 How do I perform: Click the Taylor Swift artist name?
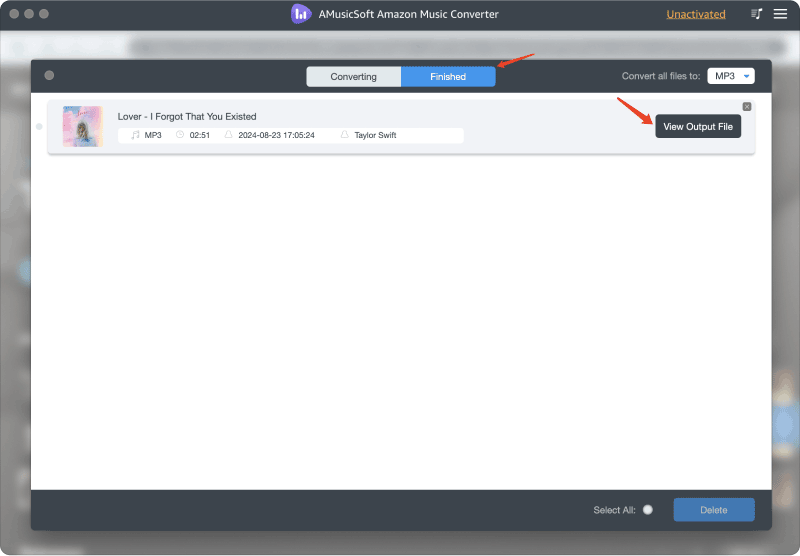pyautogui.click(x=376, y=135)
